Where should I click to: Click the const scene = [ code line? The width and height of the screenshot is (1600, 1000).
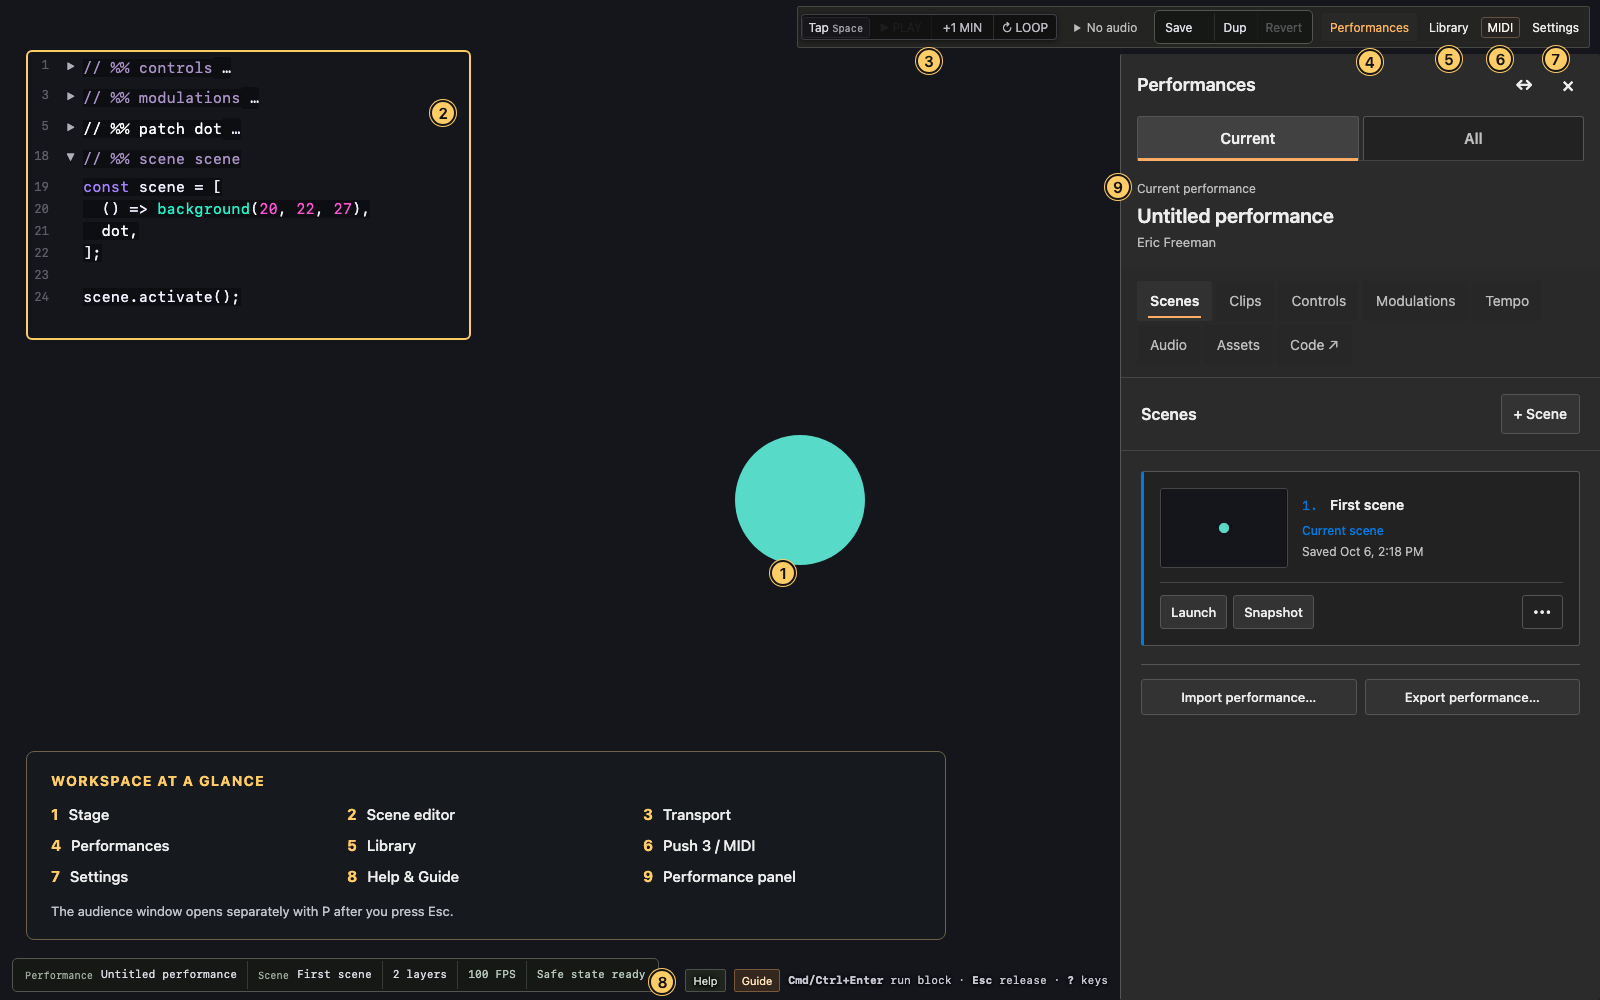152,187
